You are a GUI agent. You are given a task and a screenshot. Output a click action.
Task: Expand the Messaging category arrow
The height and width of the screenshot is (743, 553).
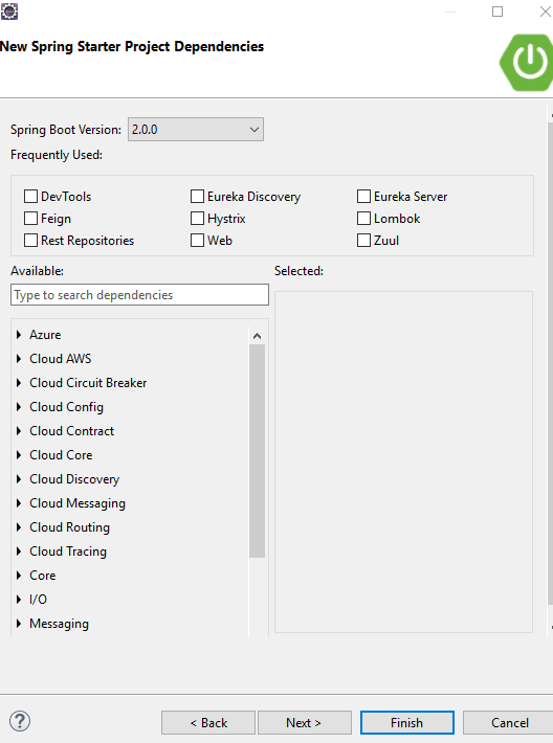(19, 624)
